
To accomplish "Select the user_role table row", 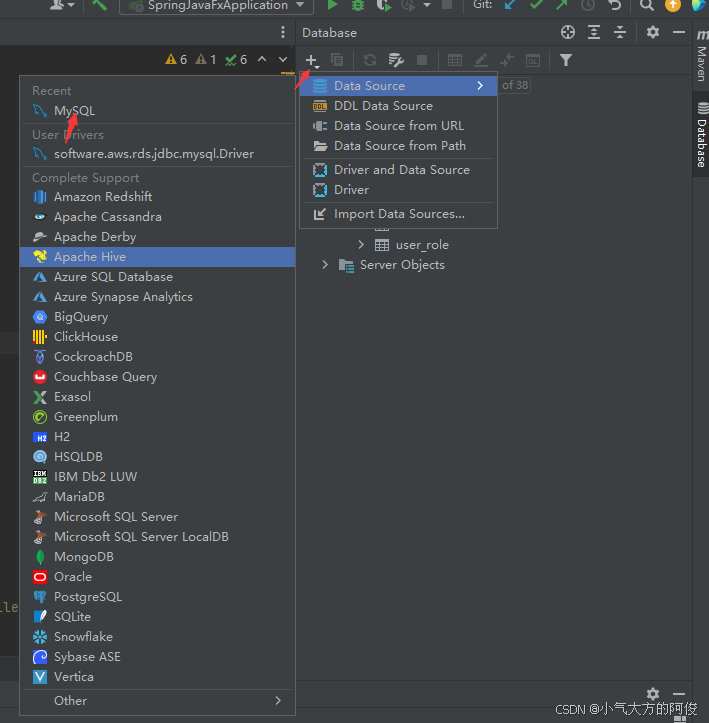I will [x=493, y=245].
